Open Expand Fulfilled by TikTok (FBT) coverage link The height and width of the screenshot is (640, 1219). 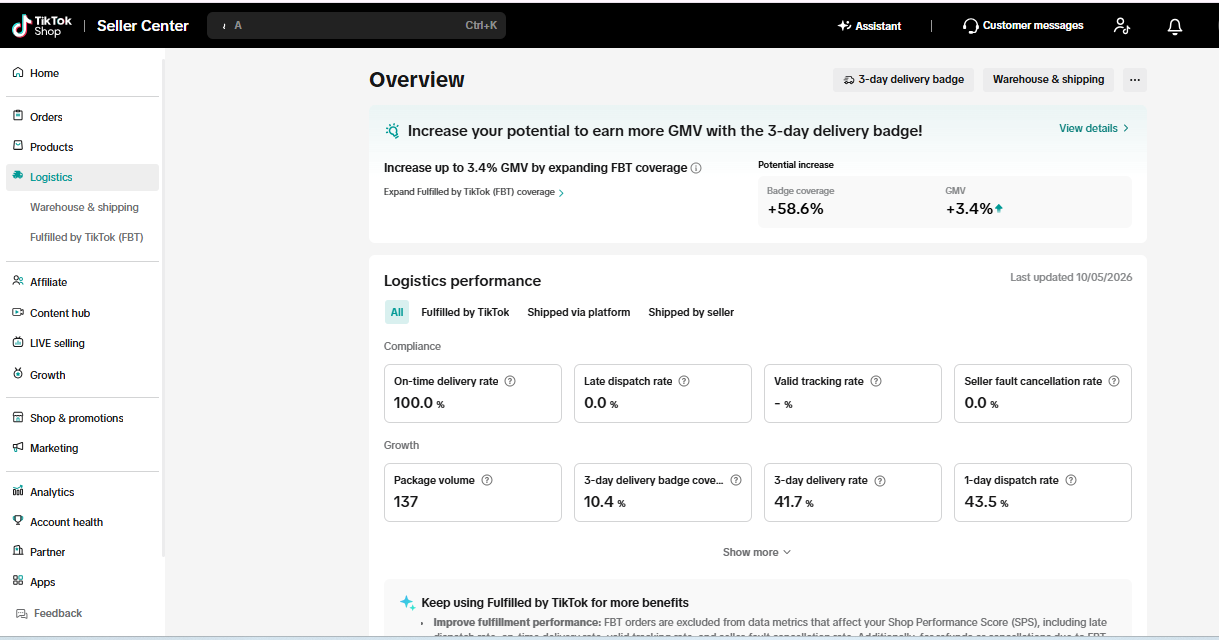(x=474, y=192)
